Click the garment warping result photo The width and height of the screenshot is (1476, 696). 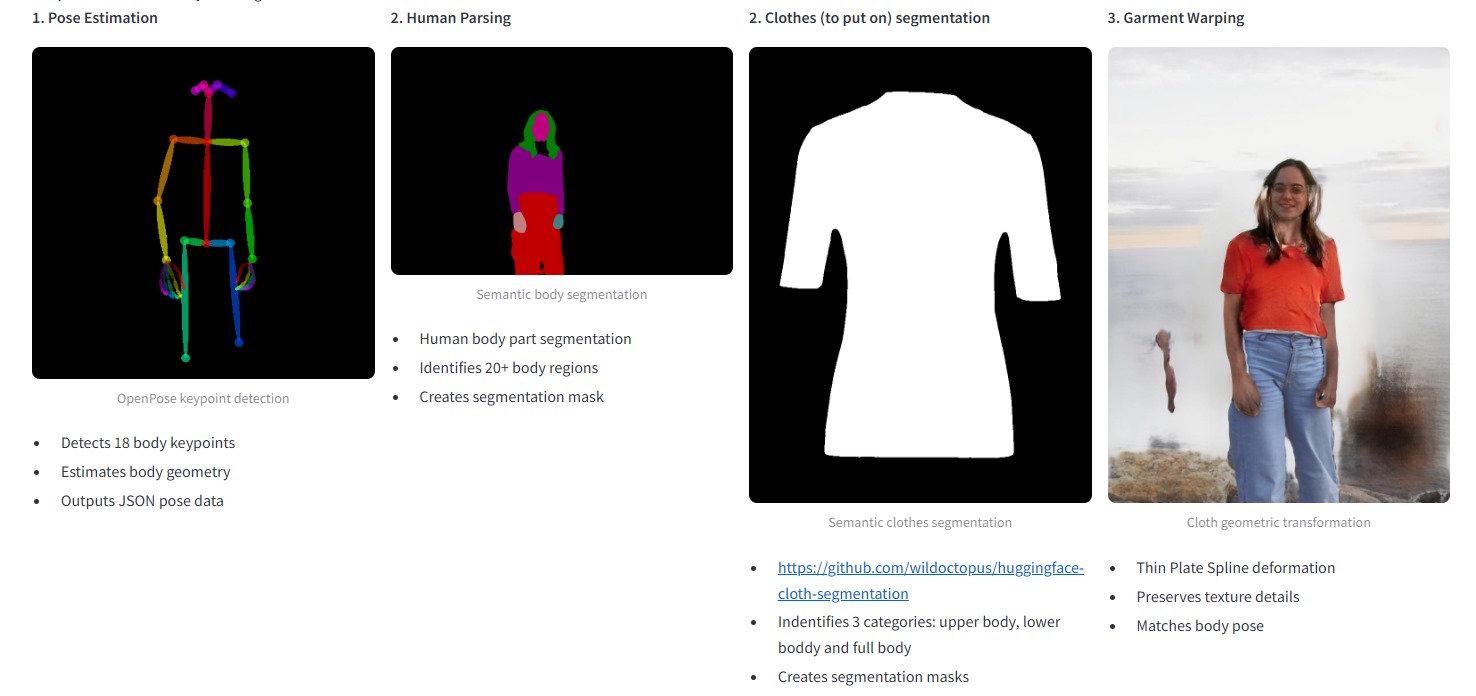(x=1279, y=275)
